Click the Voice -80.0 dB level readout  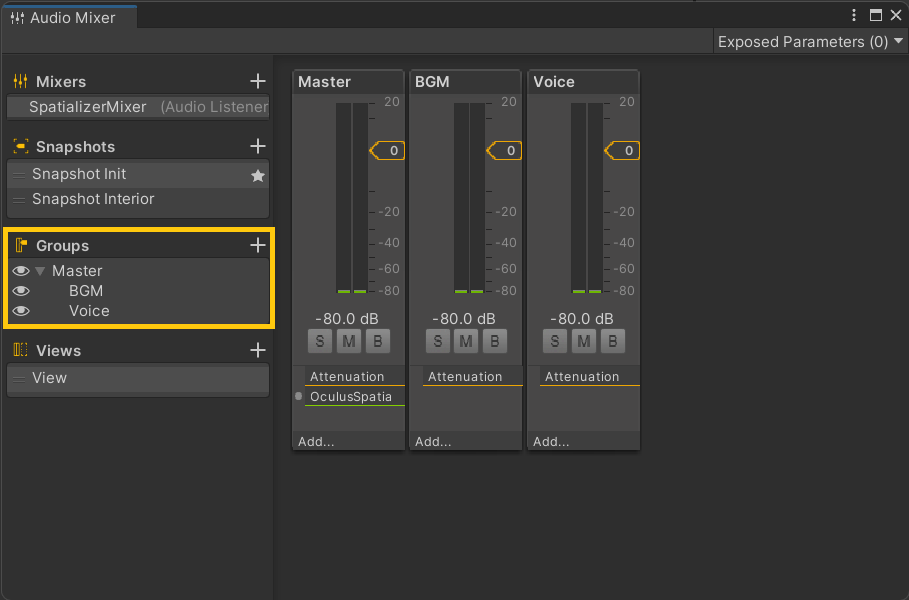(581, 319)
